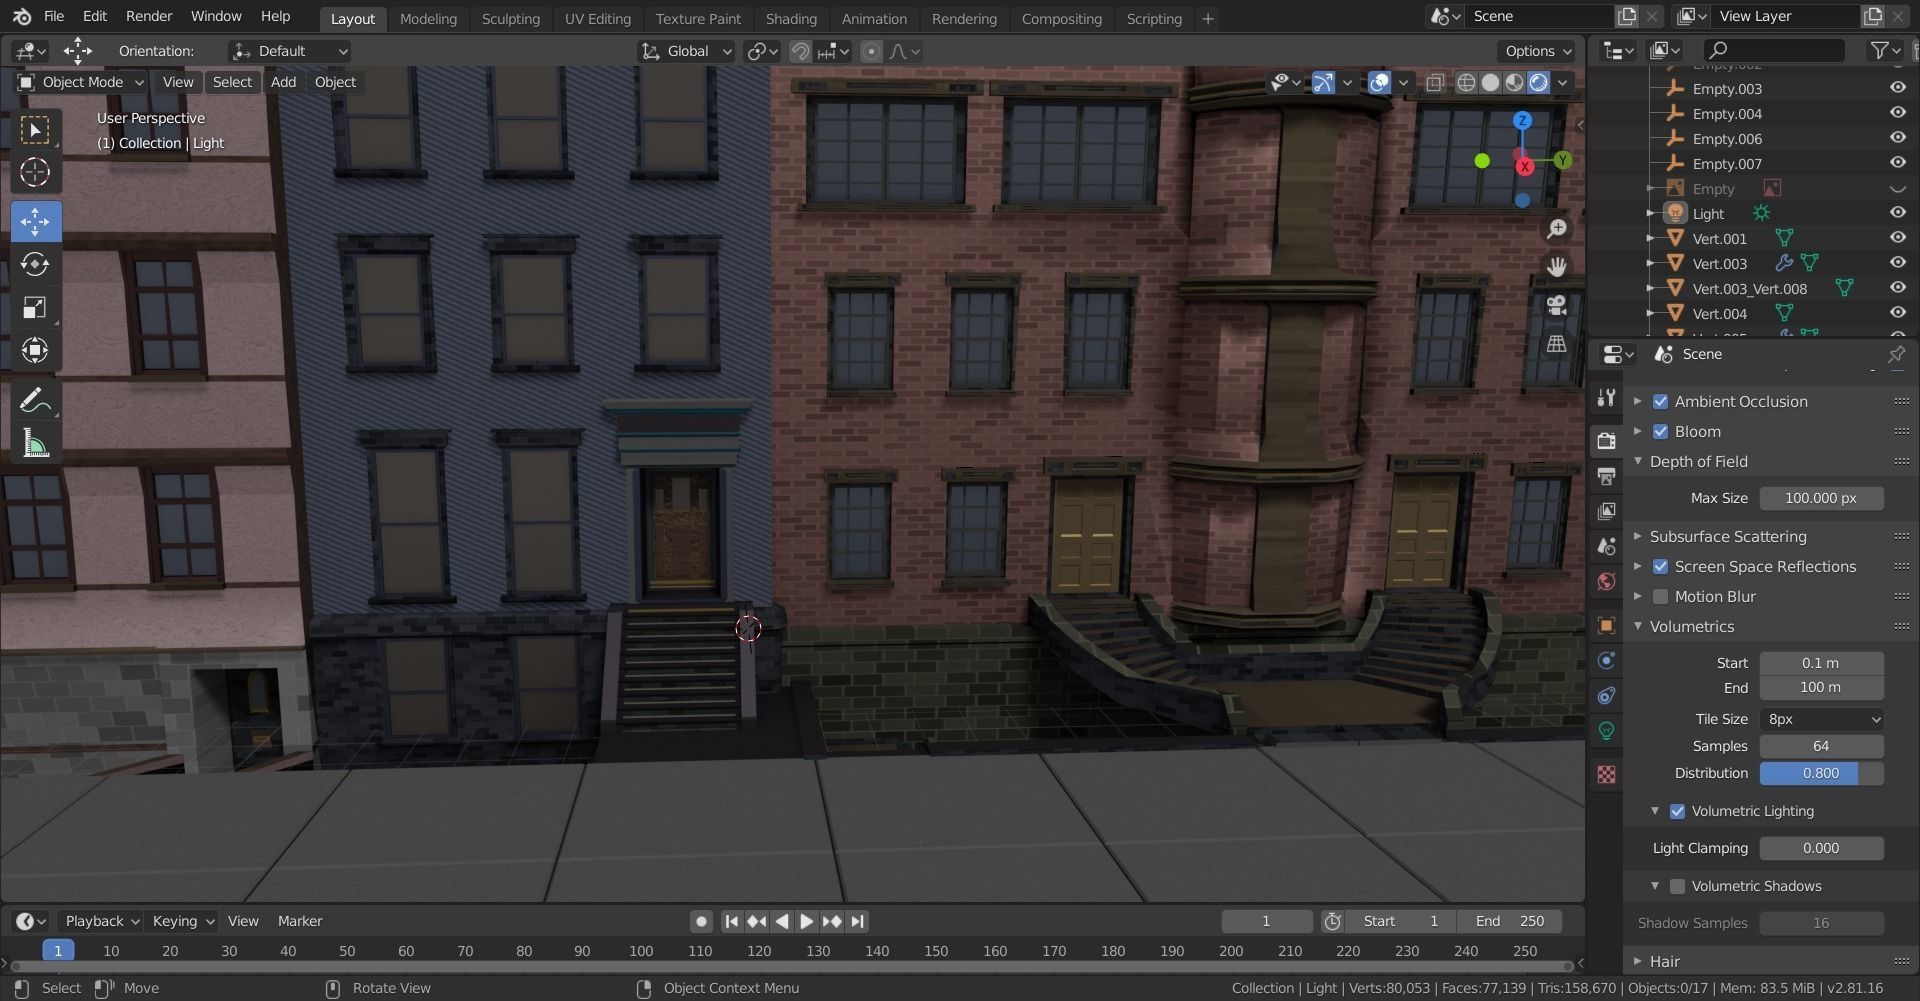Select Vert.004 in the outliner
The image size is (1920, 1001).
(x=1719, y=314)
